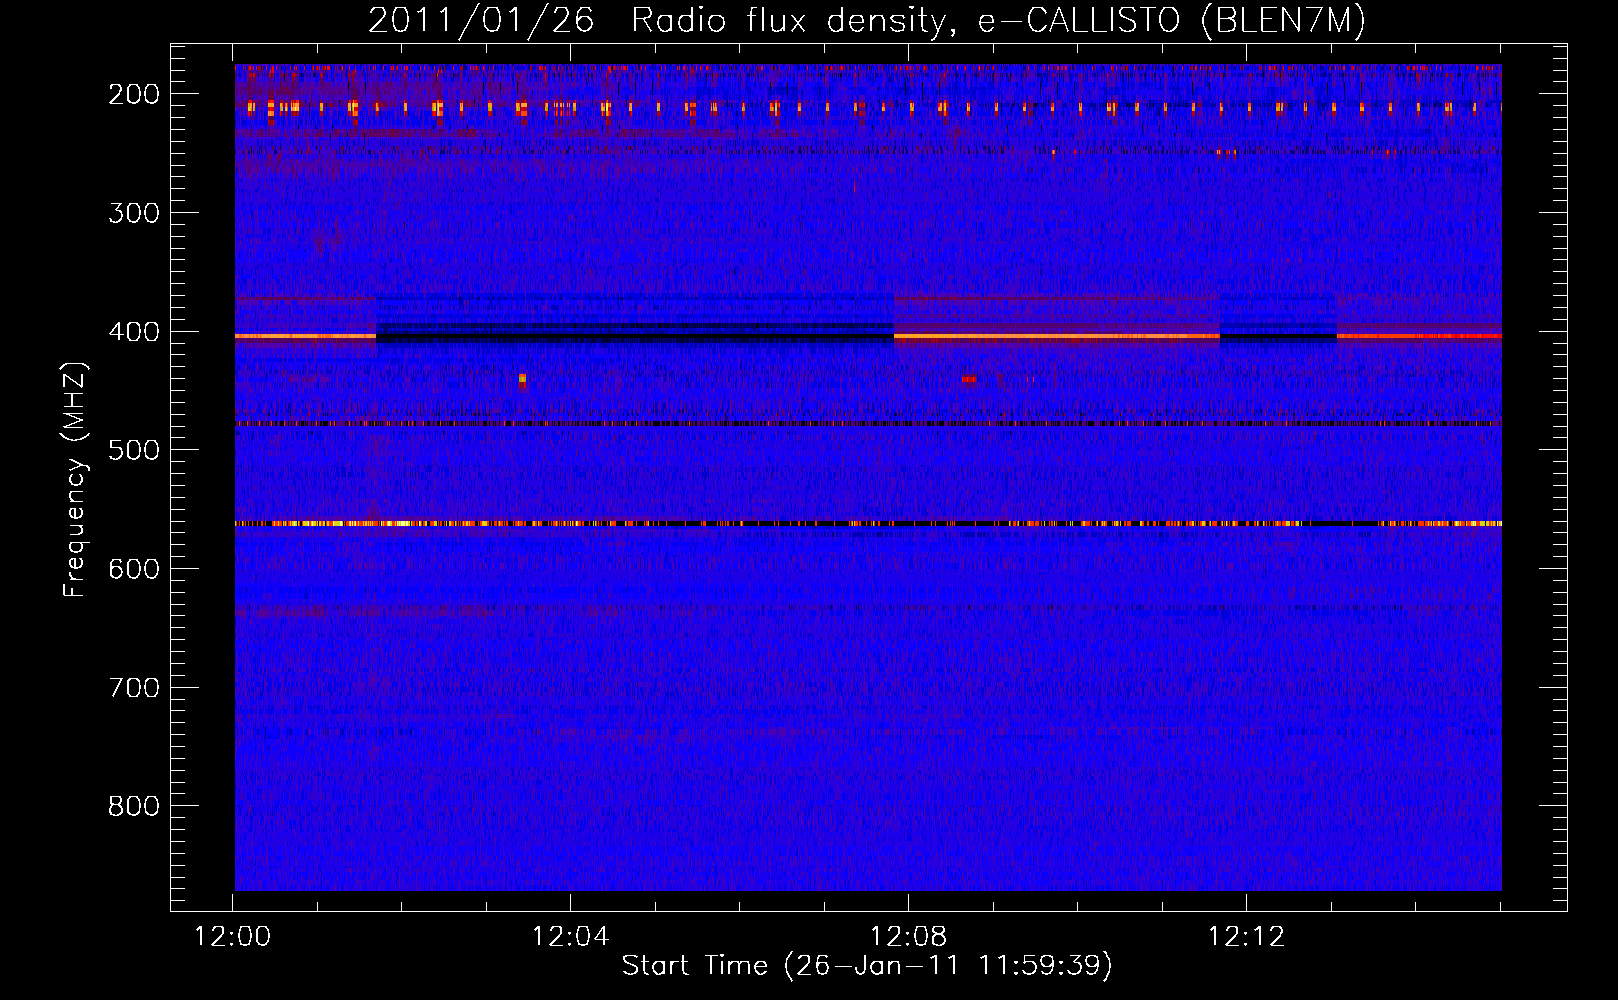Viewport: 1618px width, 1000px height.
Task: Click the dark band near 400 MHz
Action: (634, 335)
